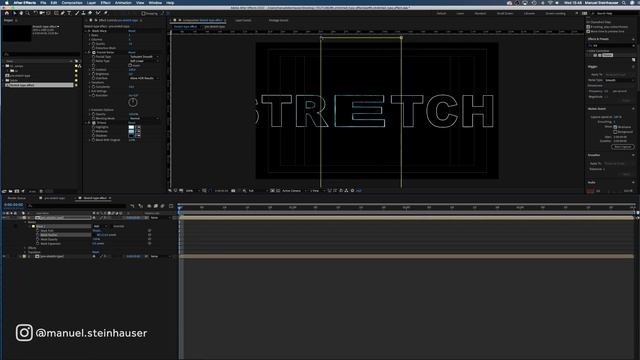Viewport: 640px width, 360px height.
Task: Switch to Standard workspace
Action: 480,13
